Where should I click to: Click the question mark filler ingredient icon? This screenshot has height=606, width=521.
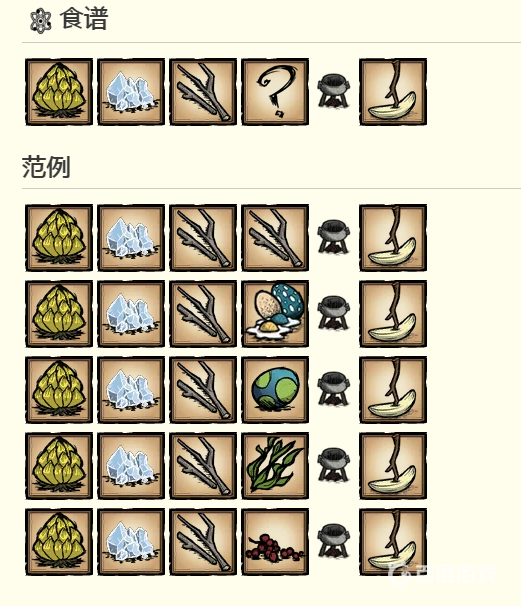[x=275, y=92]
